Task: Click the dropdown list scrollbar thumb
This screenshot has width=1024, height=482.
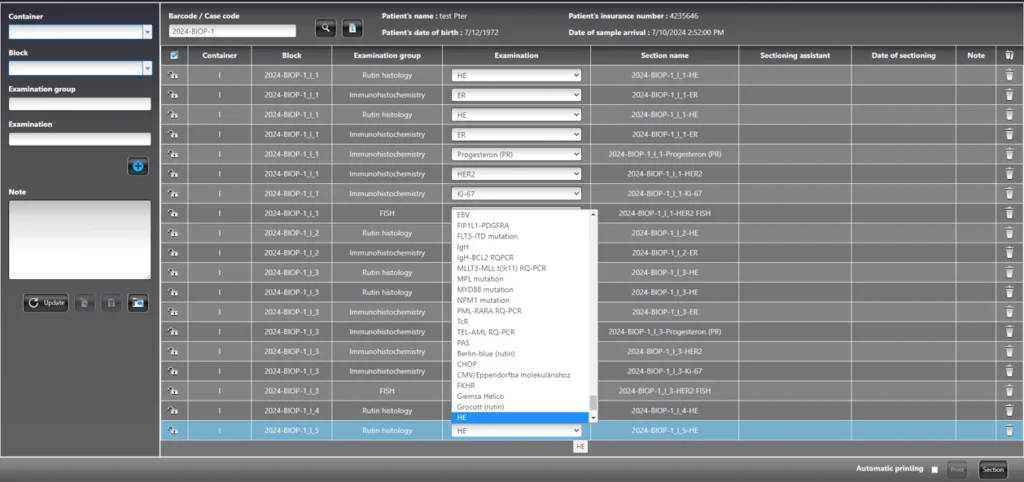Action: click(x=593, y=402)
